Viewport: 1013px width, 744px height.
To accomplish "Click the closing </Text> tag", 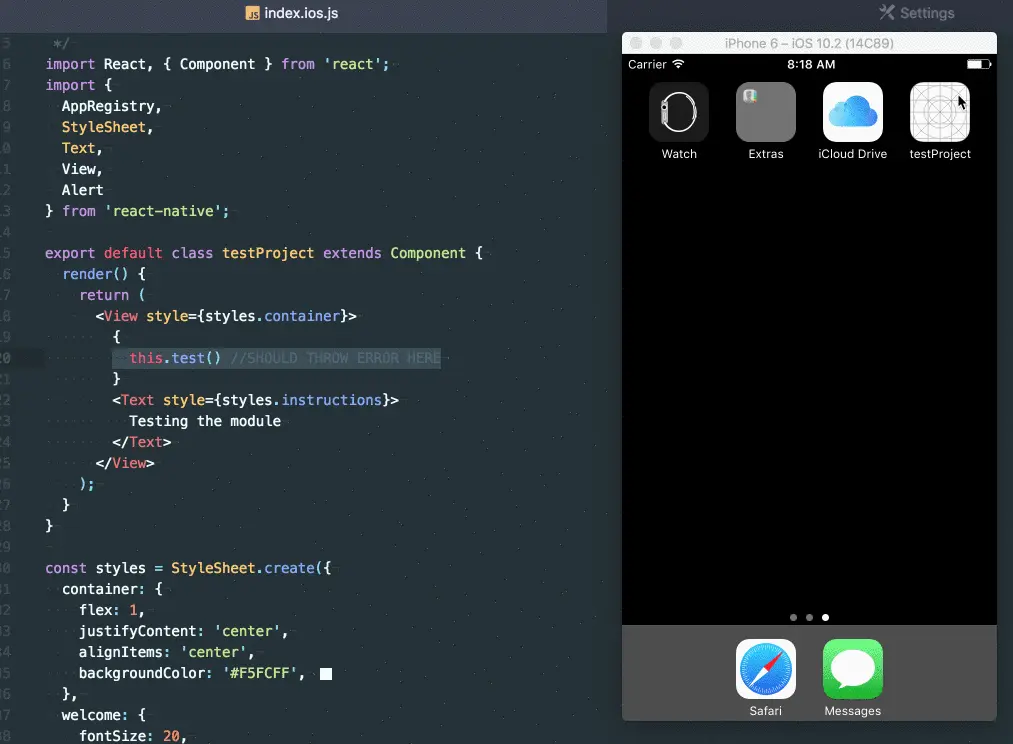I will (141, 442).
